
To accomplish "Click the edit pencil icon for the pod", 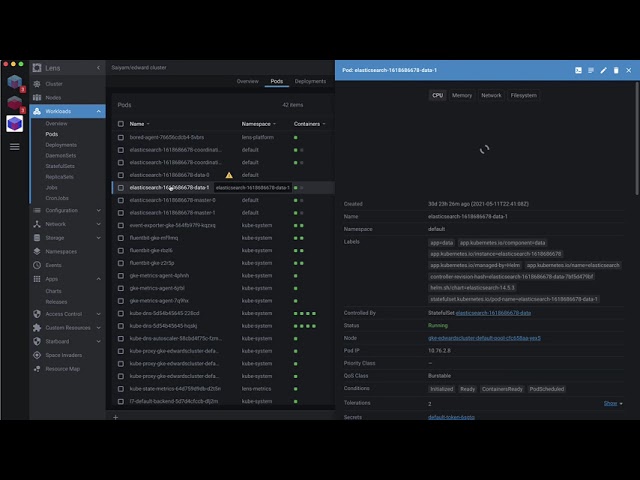I will pyautogui.click(x=603, y=70).
